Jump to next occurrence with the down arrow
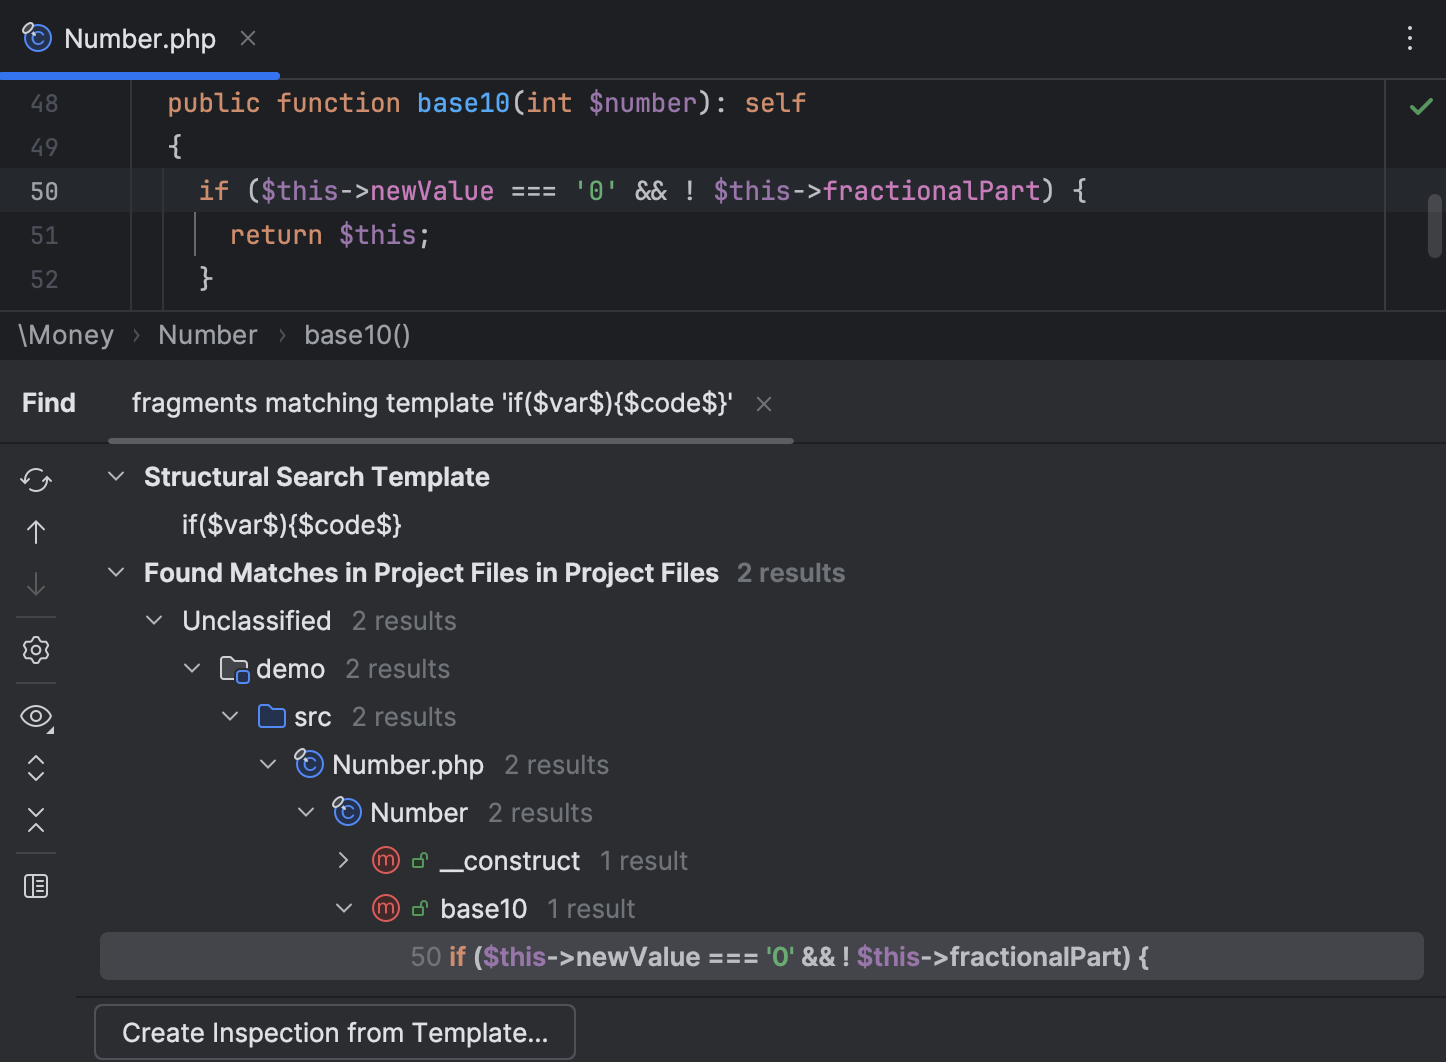The height and width of the screenshot is (1062, 1446). [x=35, y=584]
